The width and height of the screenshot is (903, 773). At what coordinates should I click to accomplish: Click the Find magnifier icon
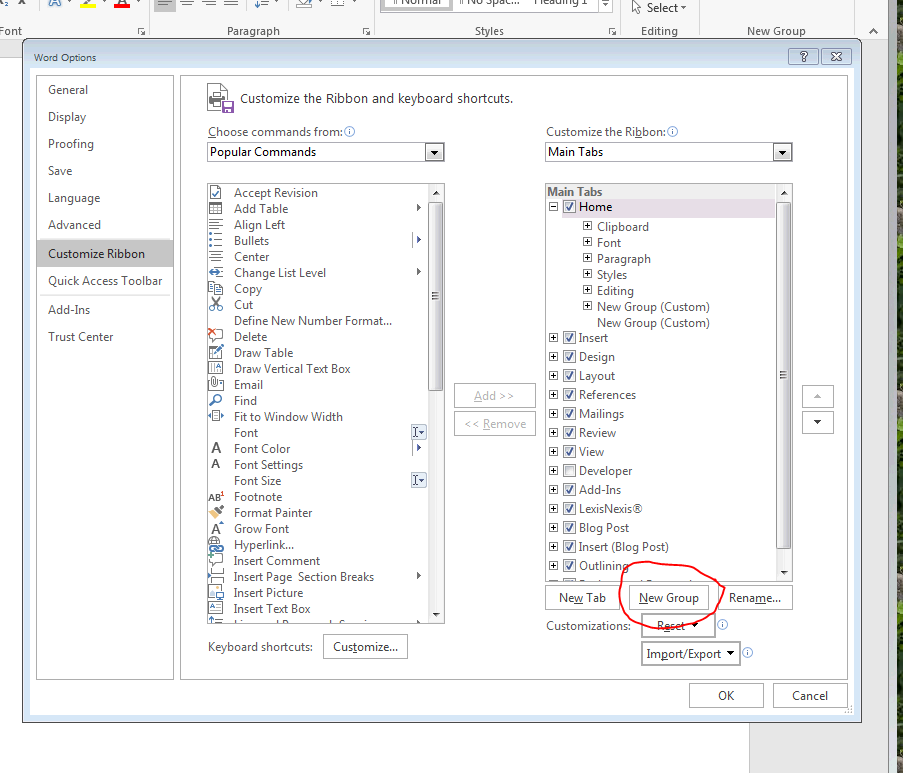[215, 401]
